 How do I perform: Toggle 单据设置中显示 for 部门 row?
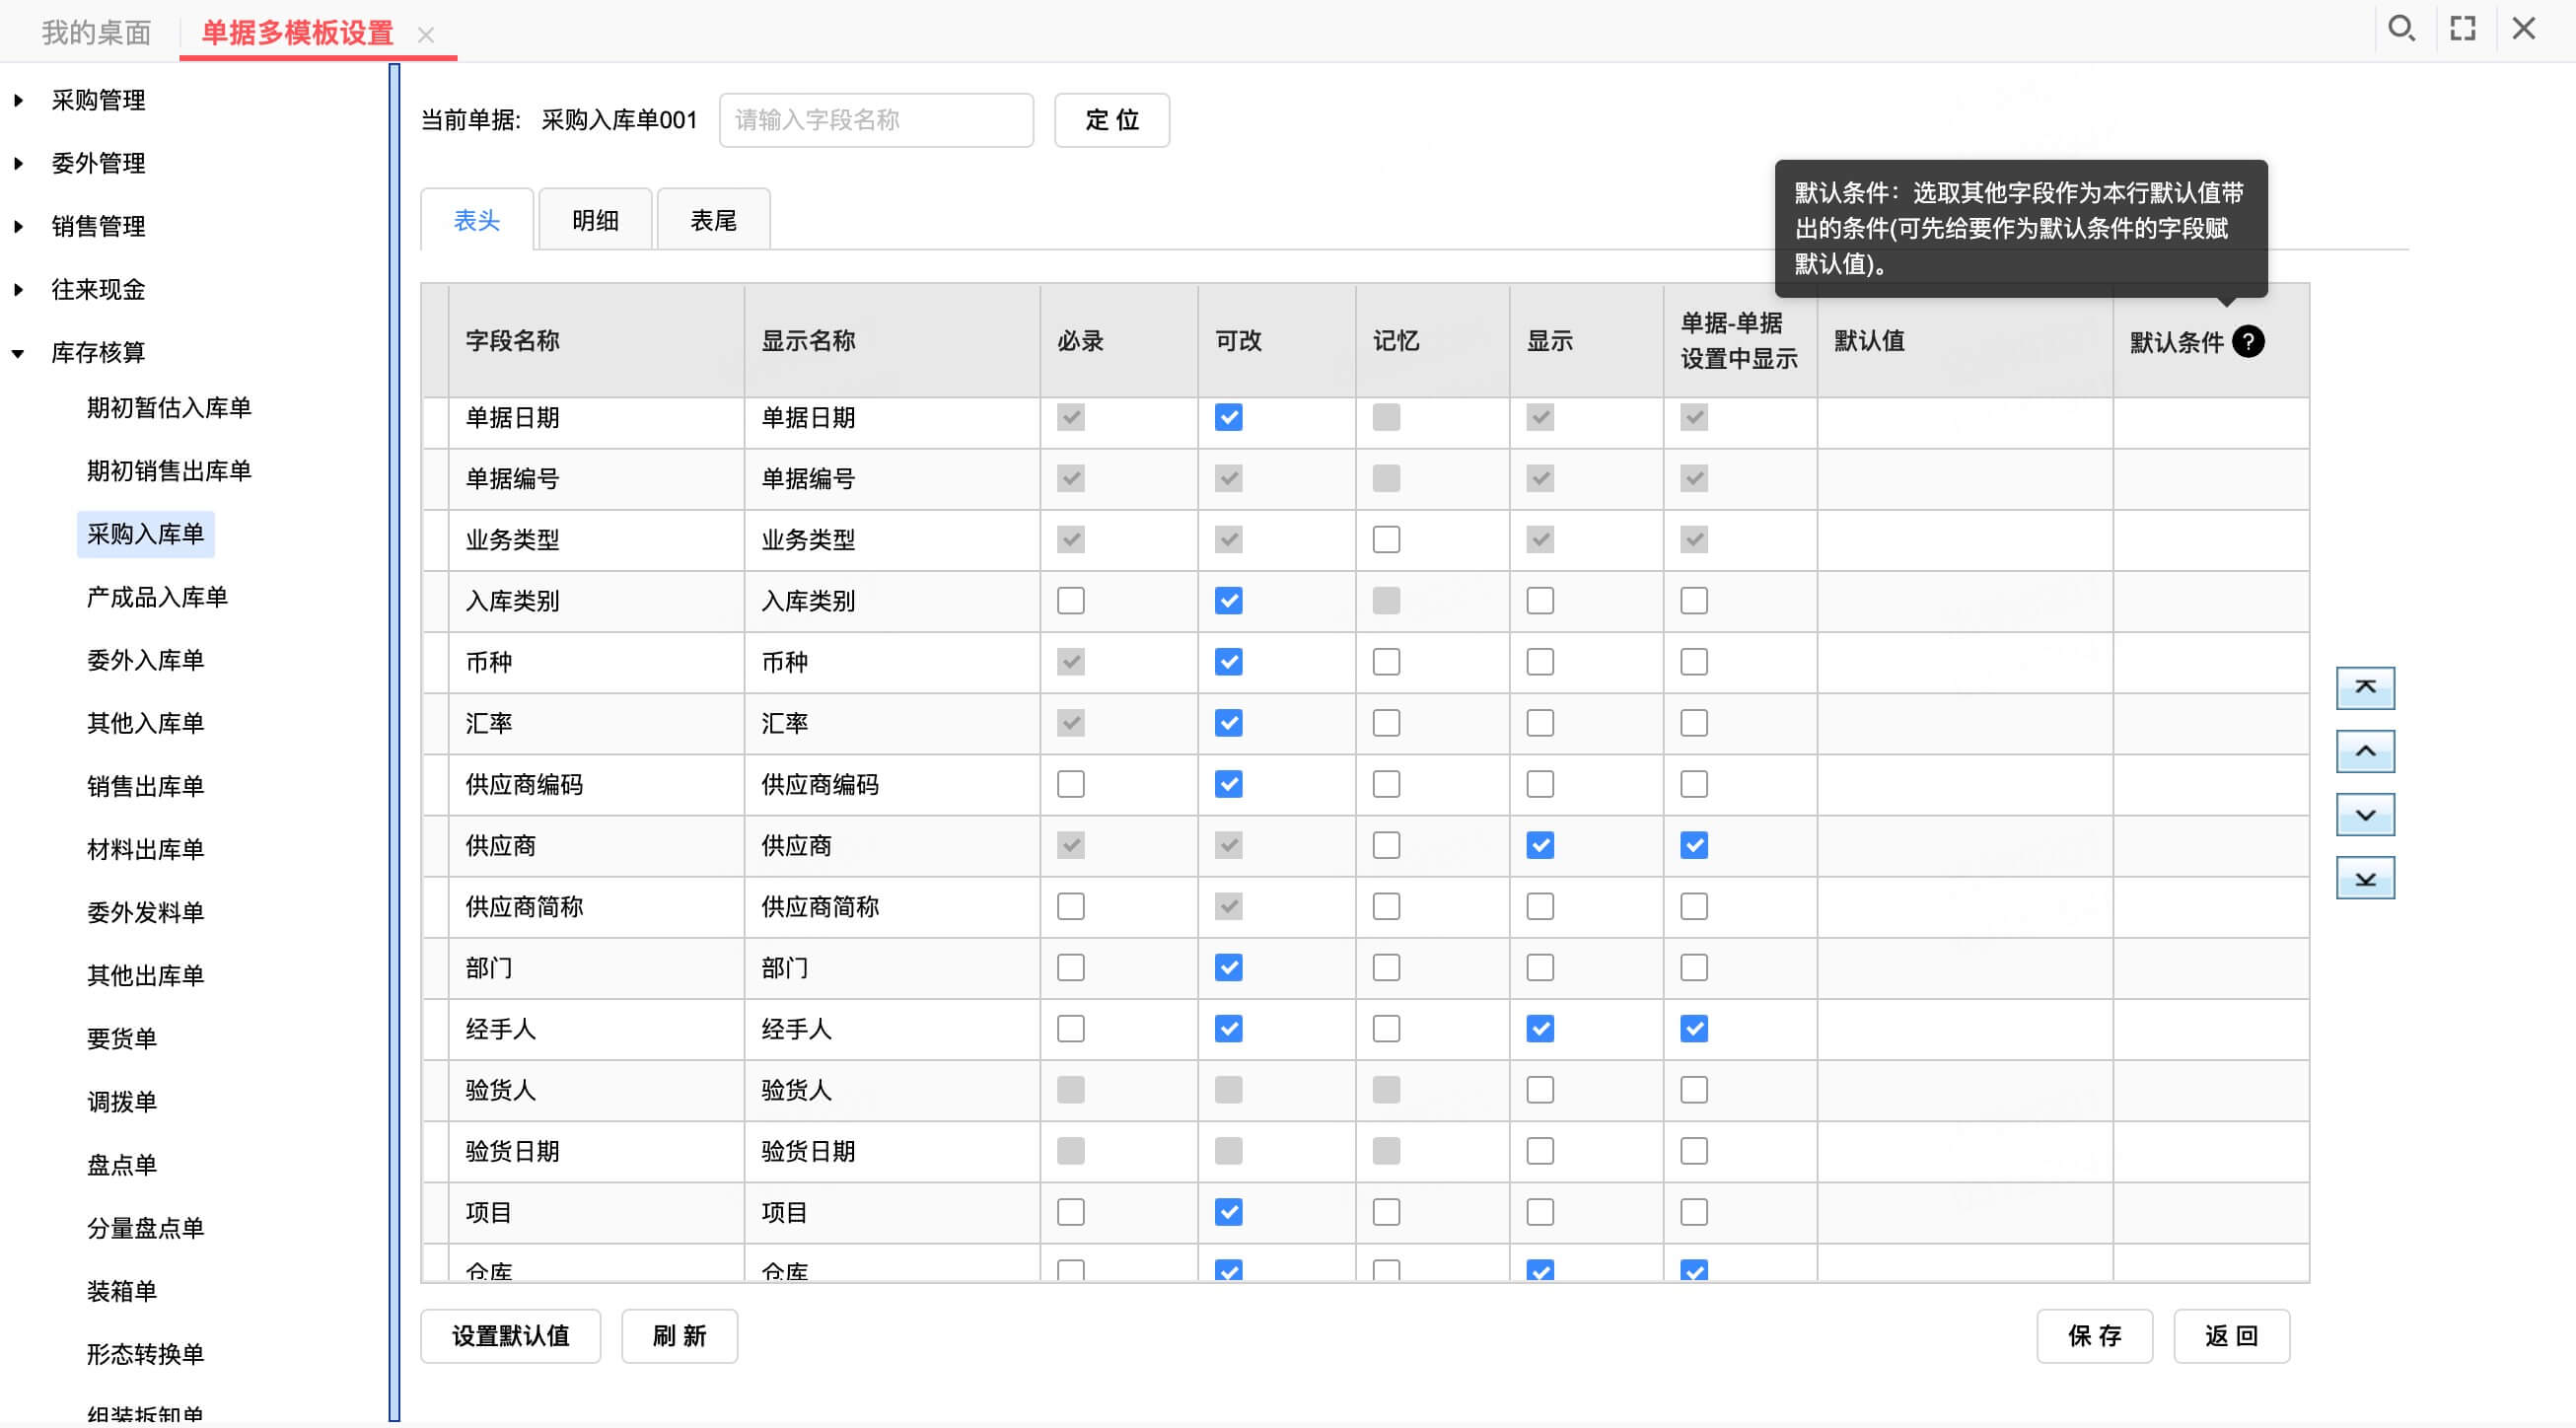tap(1693, 967)
